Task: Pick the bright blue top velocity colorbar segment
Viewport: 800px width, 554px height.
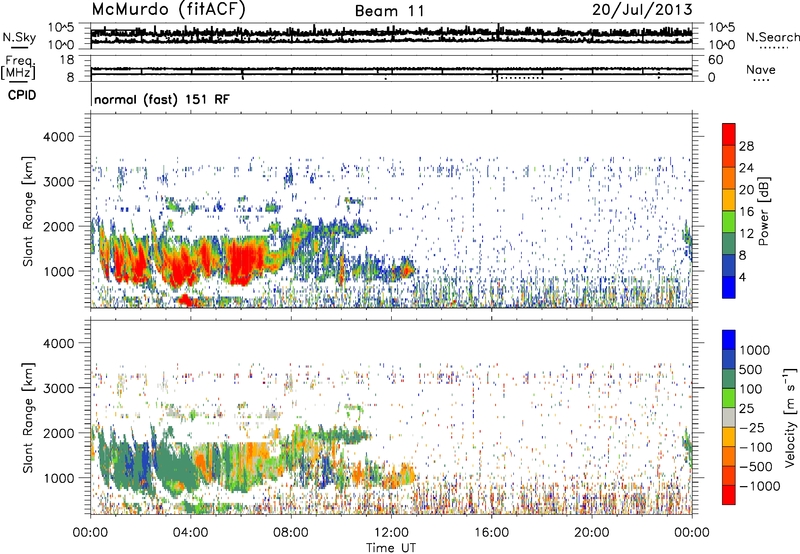Action: coord(729,340)
